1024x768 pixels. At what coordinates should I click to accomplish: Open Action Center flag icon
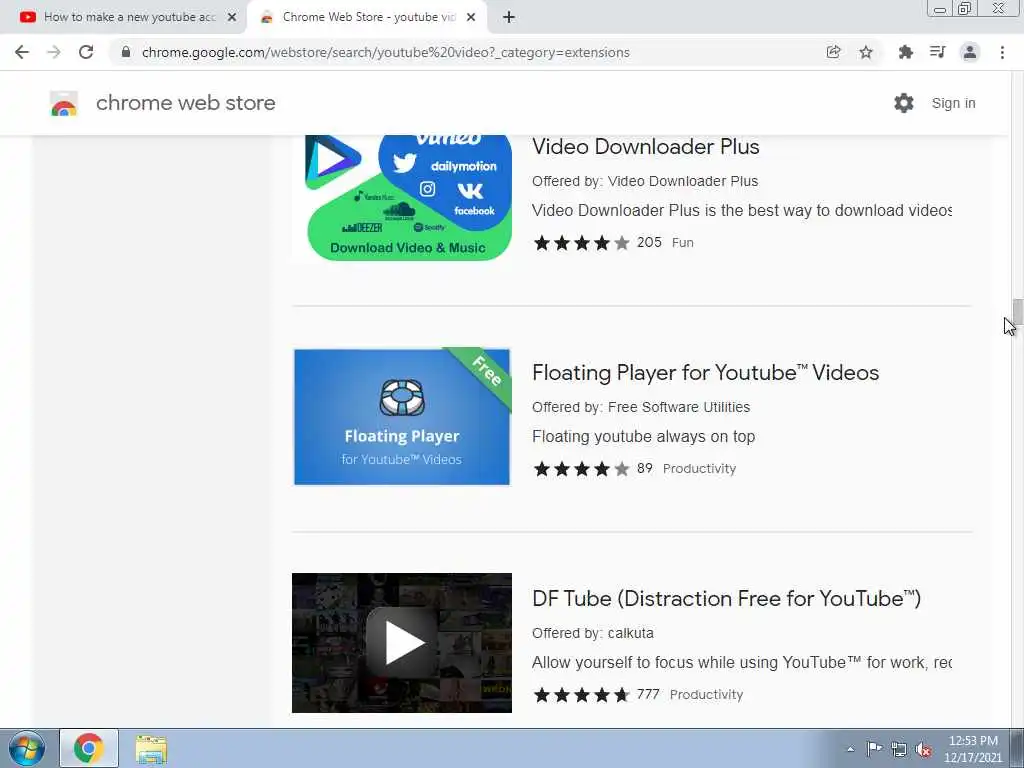pos(874,749)
